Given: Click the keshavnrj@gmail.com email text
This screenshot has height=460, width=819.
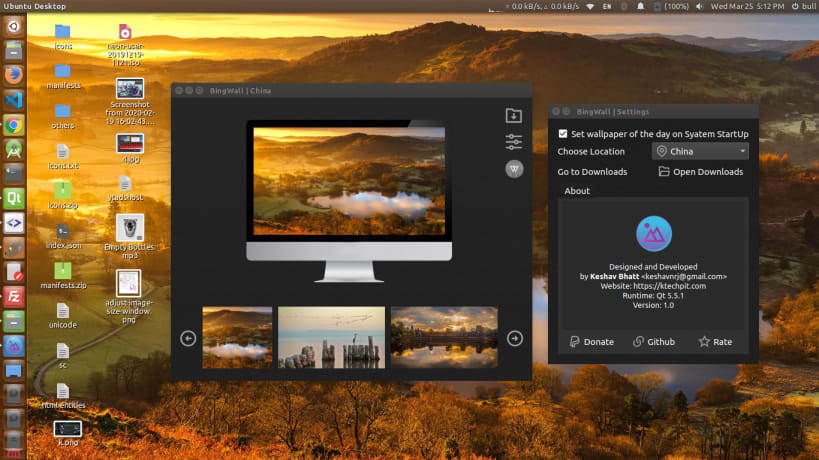Looking at the screenshot, I should point(684,277).
